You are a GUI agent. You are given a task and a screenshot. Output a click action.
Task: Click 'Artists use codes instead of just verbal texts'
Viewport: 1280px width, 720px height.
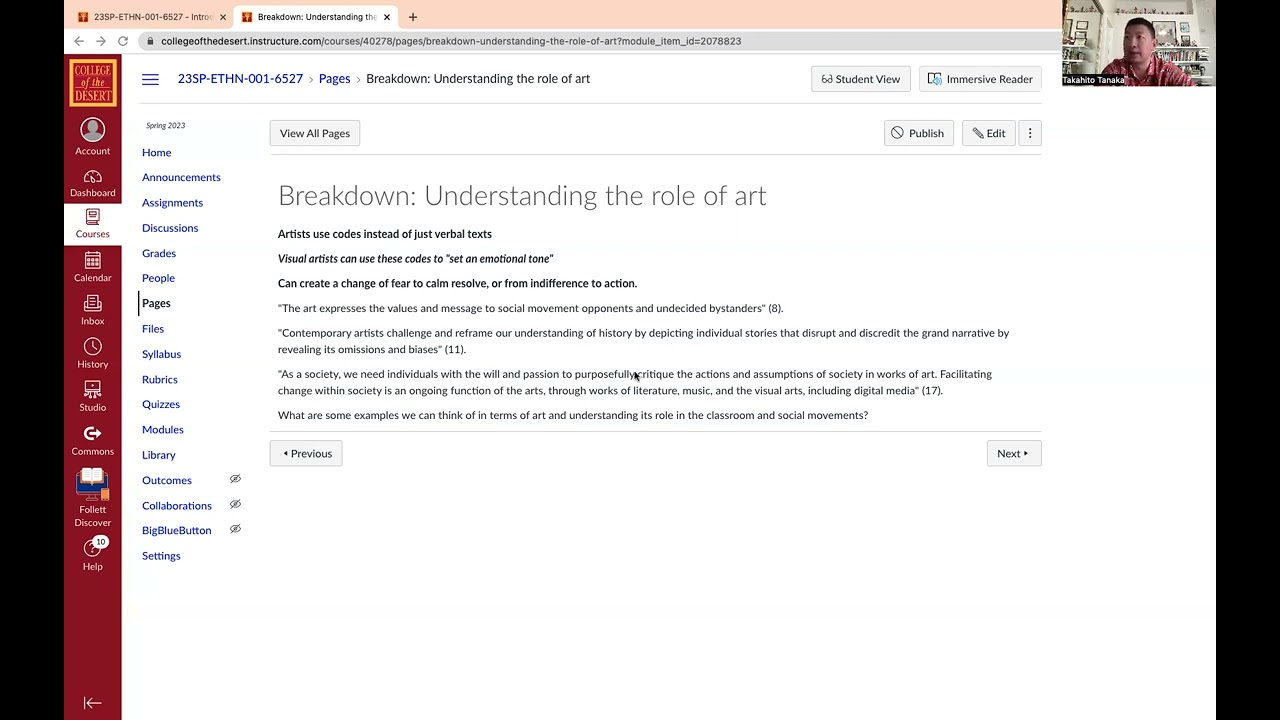click(385, 234)
